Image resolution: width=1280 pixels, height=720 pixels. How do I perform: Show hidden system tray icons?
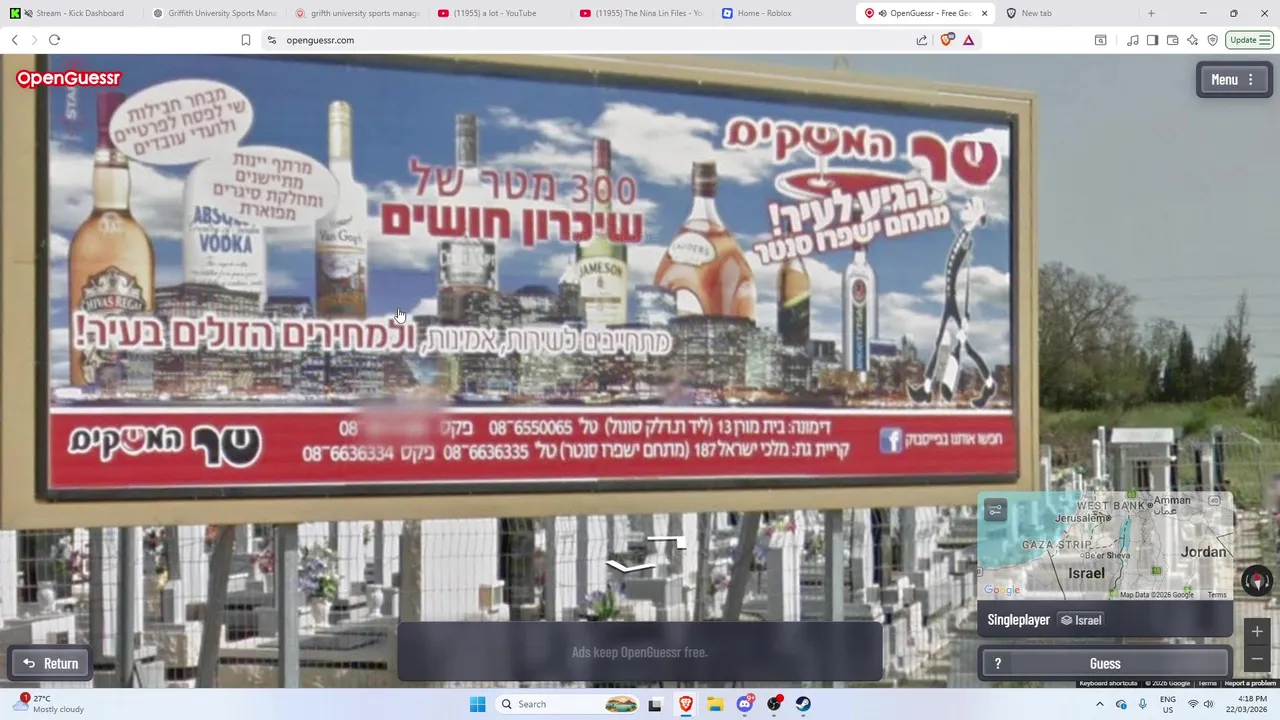click(x=1099, y=704)
